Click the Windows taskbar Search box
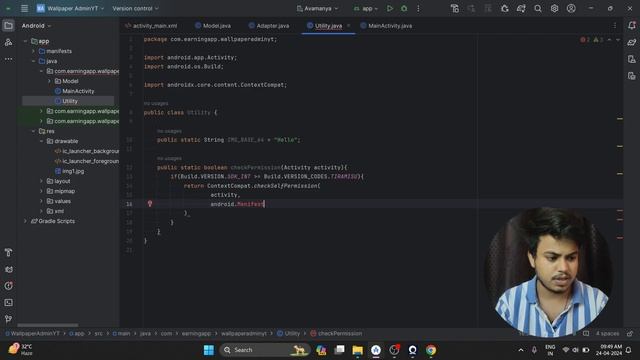 pos(264,350)
